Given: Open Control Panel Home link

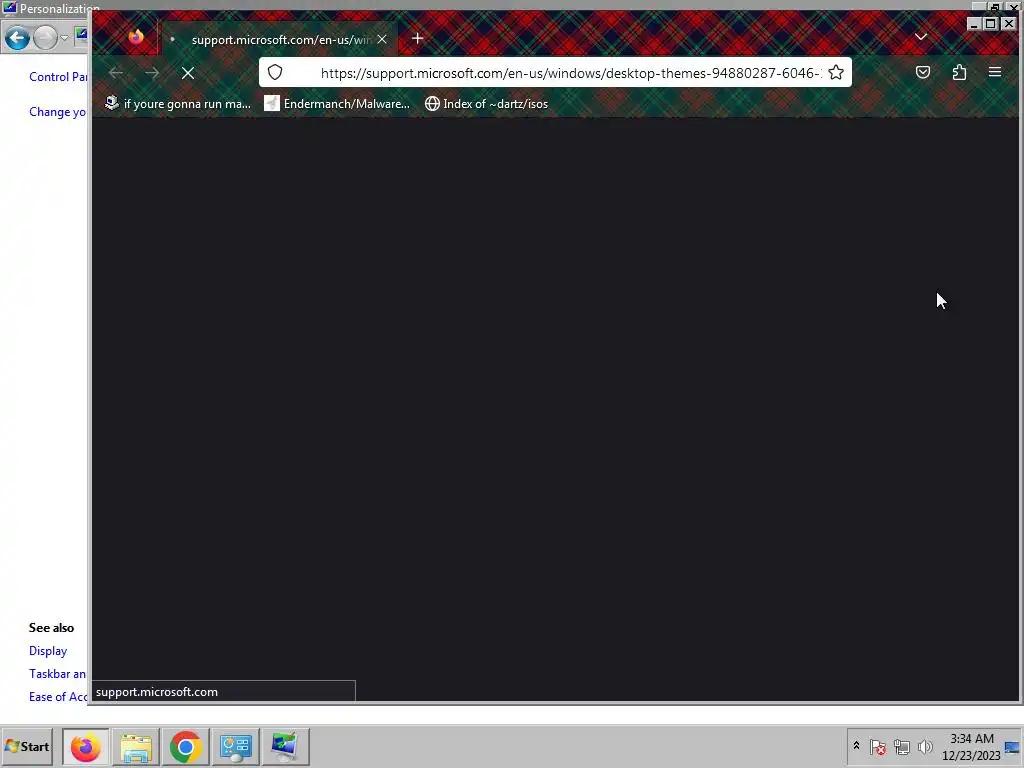Looking at the screenshot, I should pos(57,77).
